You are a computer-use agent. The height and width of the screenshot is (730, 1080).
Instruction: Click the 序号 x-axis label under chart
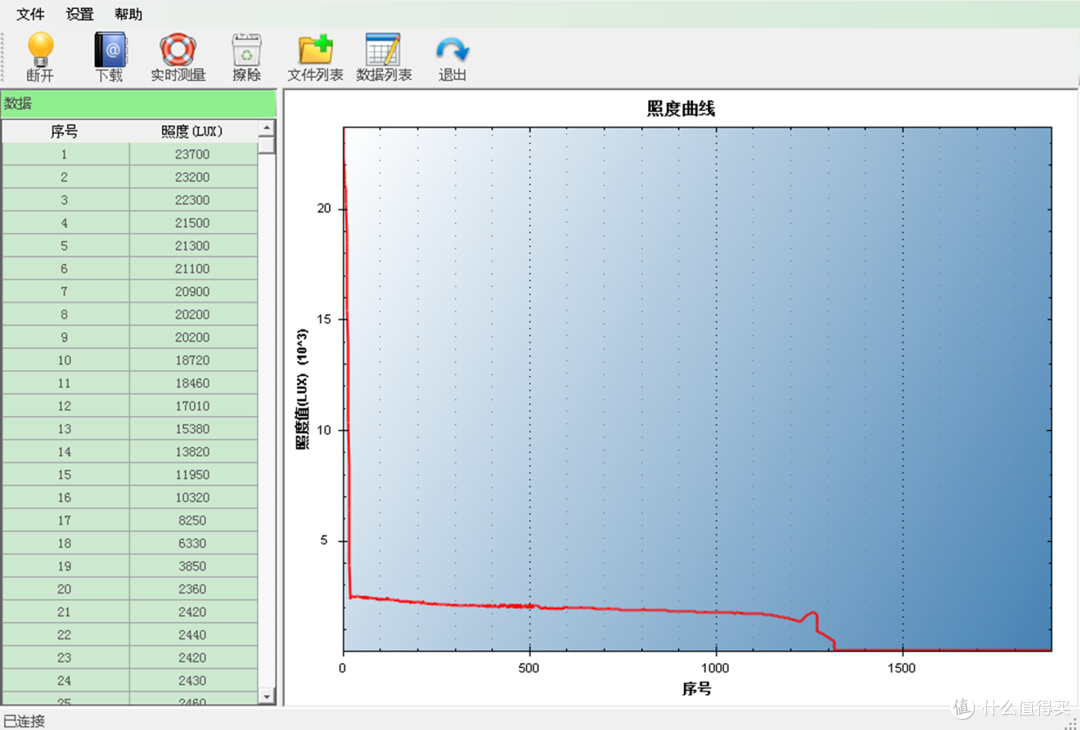[x=697, y=689]
